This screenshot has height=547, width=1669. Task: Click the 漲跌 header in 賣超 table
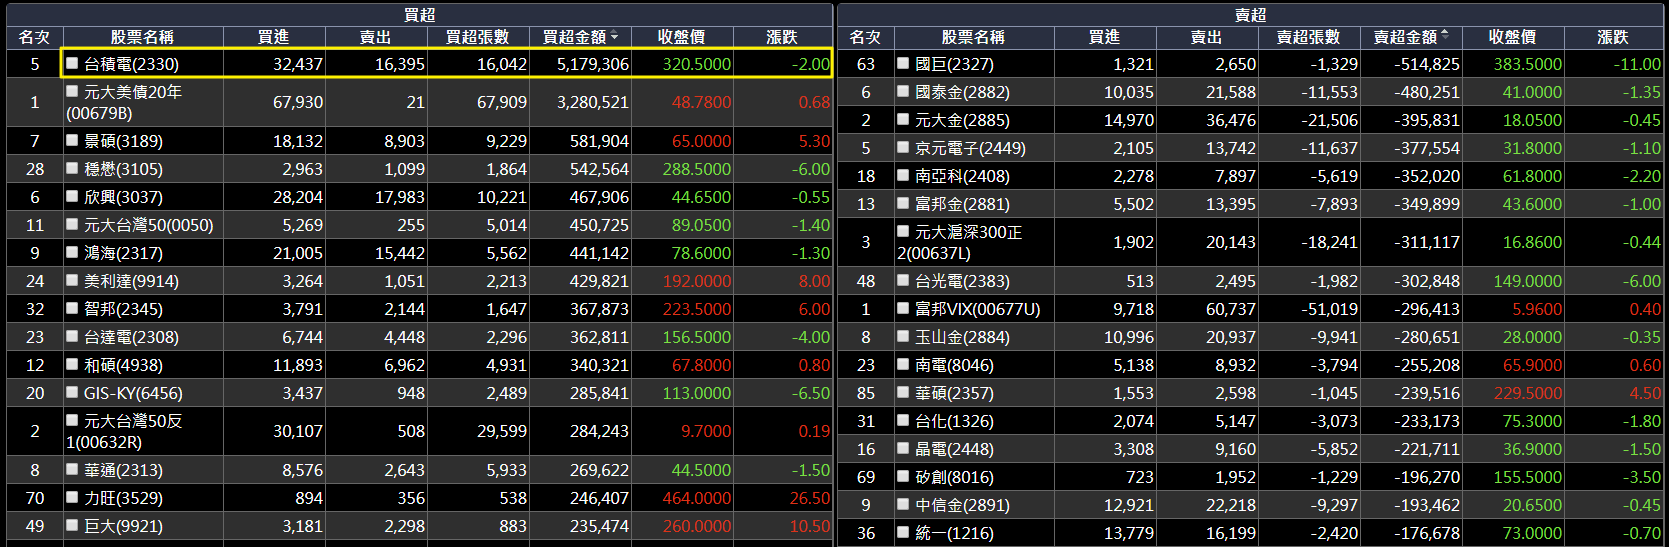pyautogui.click(x=1613, y=37)
